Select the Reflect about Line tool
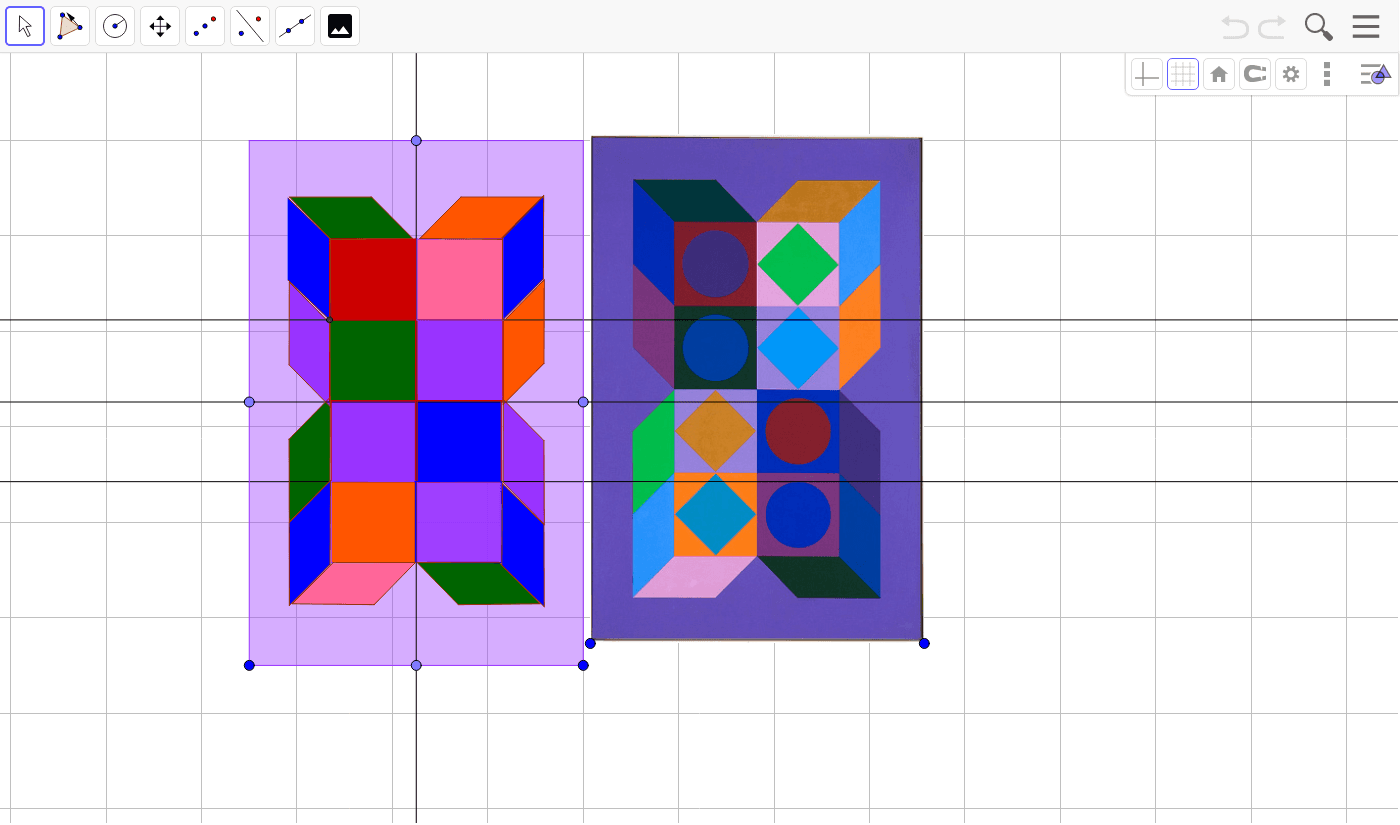Viewport: 1400px width, 825px height. click(250, 26)
